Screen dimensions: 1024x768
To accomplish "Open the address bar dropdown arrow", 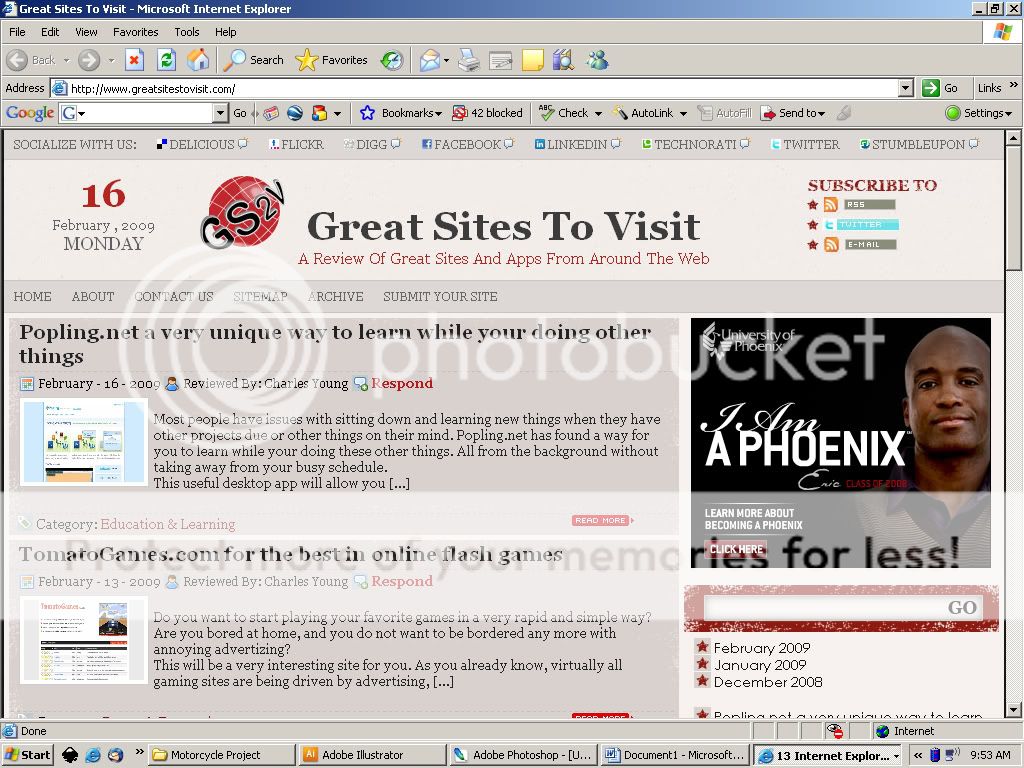I will pos(905,88).
